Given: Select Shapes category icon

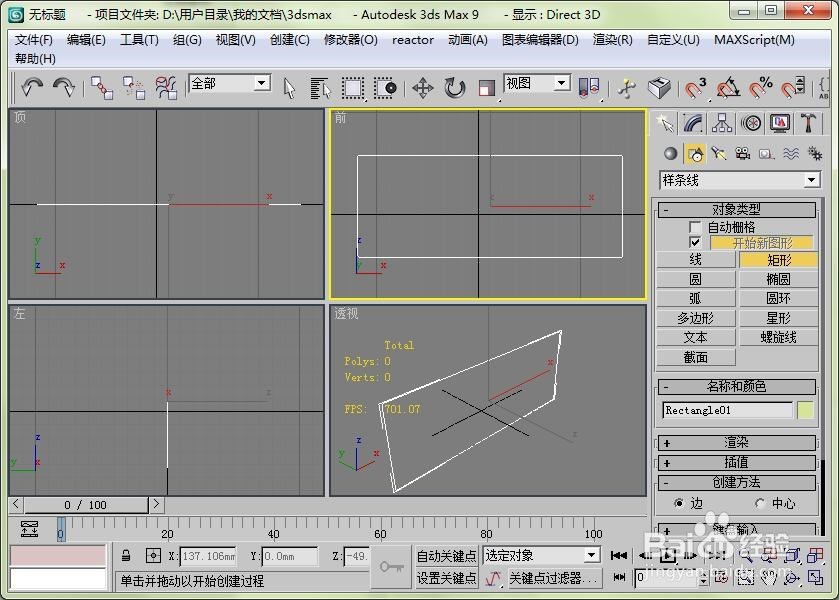Looking at the screenshot, I should point(695,154).
